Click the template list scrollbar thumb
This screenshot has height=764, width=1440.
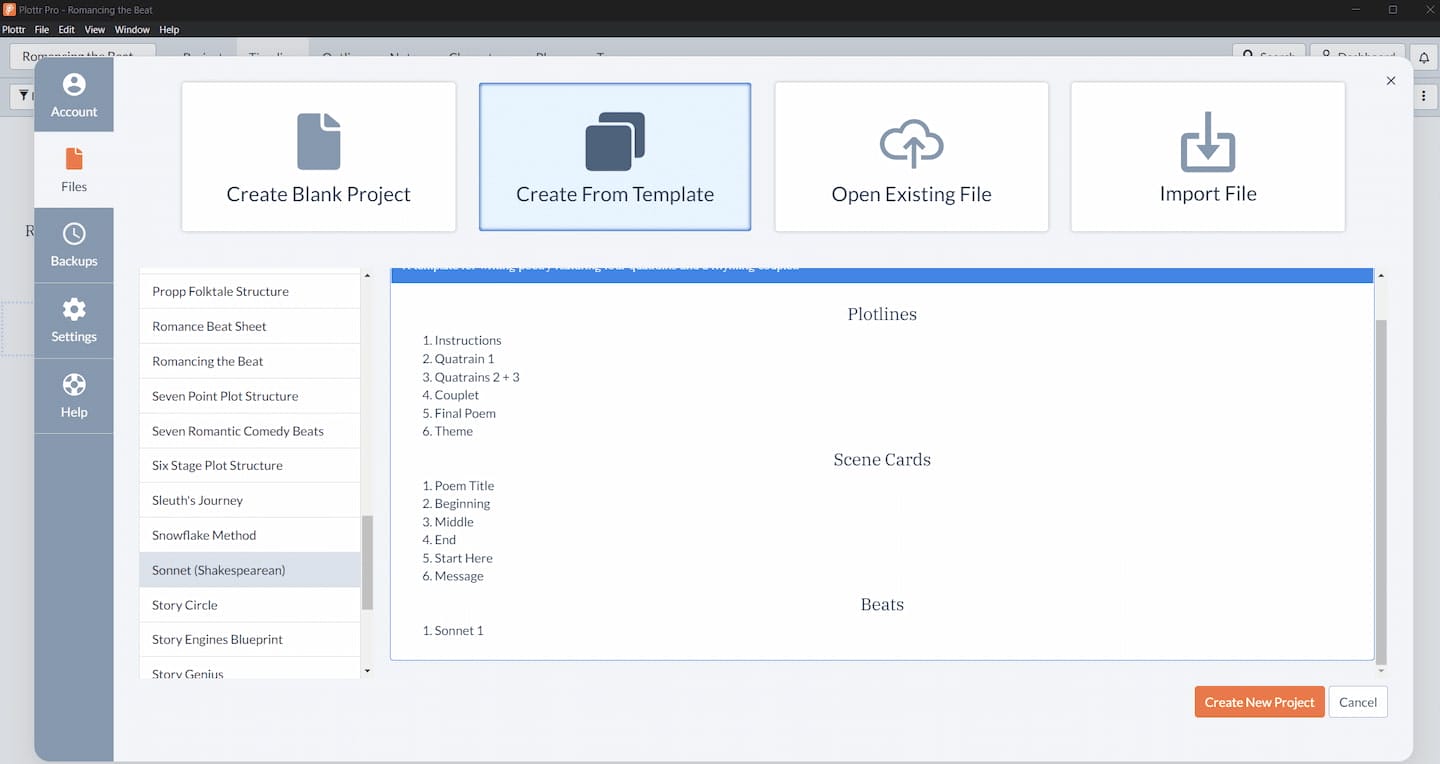[x=367, y=562]
